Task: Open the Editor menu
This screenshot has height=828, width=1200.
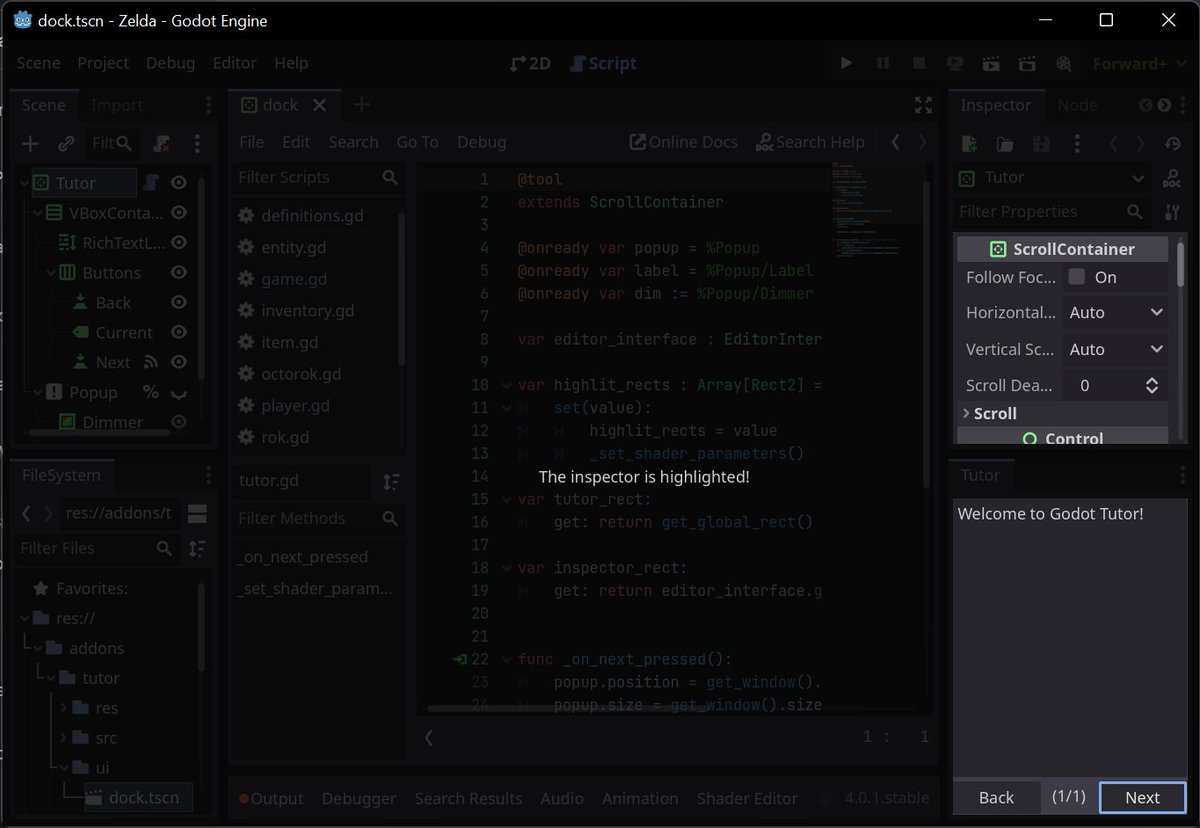Action: [234, 63]
